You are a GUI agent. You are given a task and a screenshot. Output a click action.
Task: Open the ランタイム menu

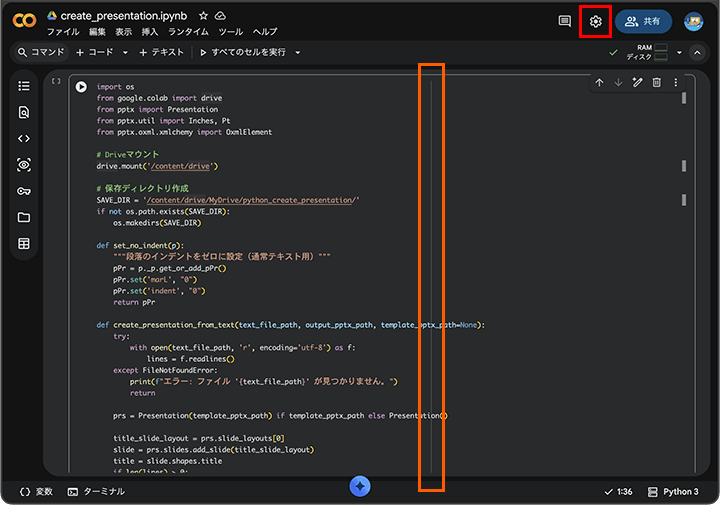(x=188, y=32)
